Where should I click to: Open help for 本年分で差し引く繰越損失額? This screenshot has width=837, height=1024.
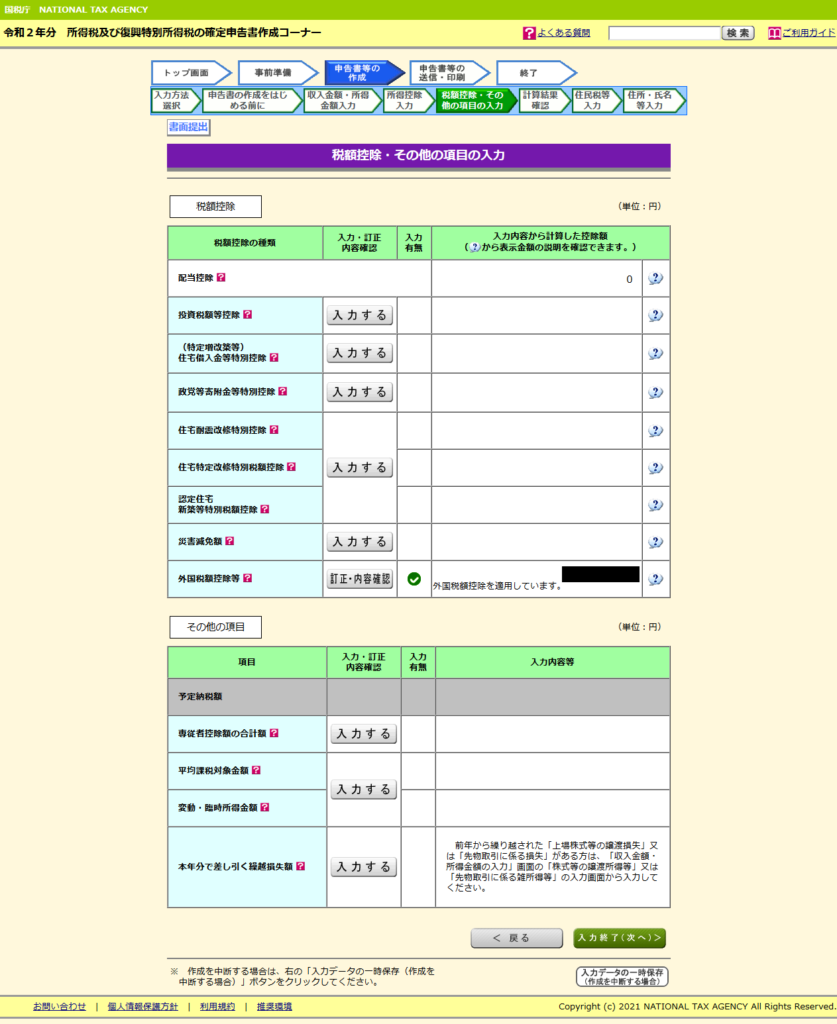[x=300, y=867]
